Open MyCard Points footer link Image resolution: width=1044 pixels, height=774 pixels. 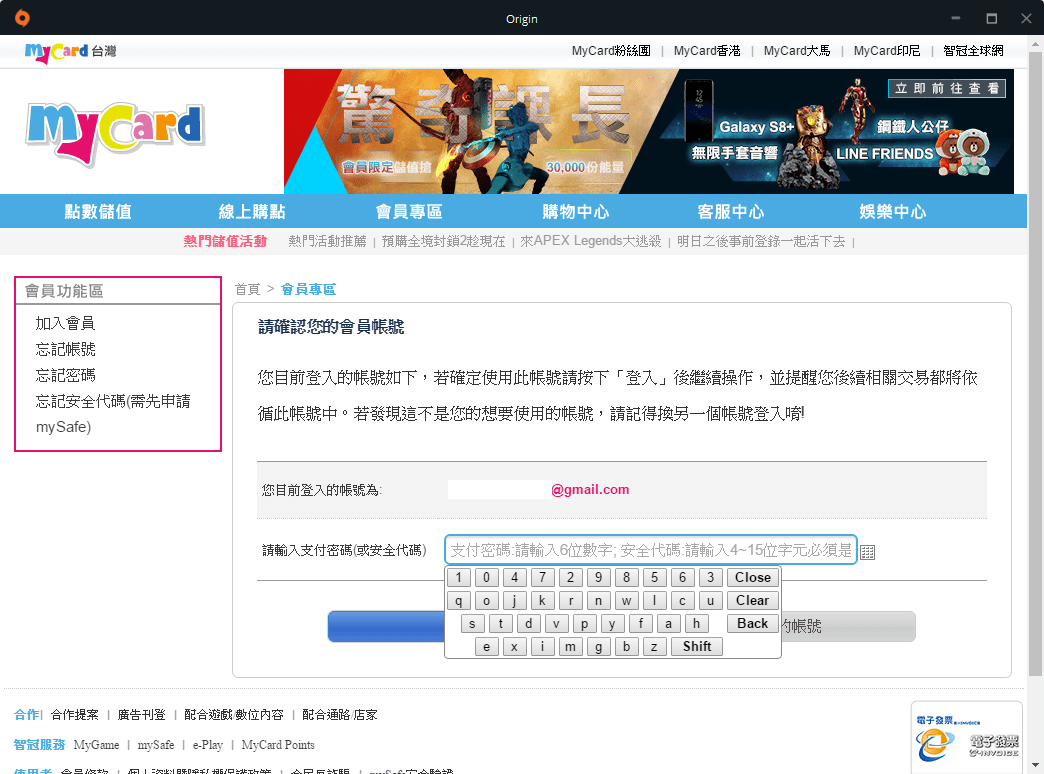[278, 745]
